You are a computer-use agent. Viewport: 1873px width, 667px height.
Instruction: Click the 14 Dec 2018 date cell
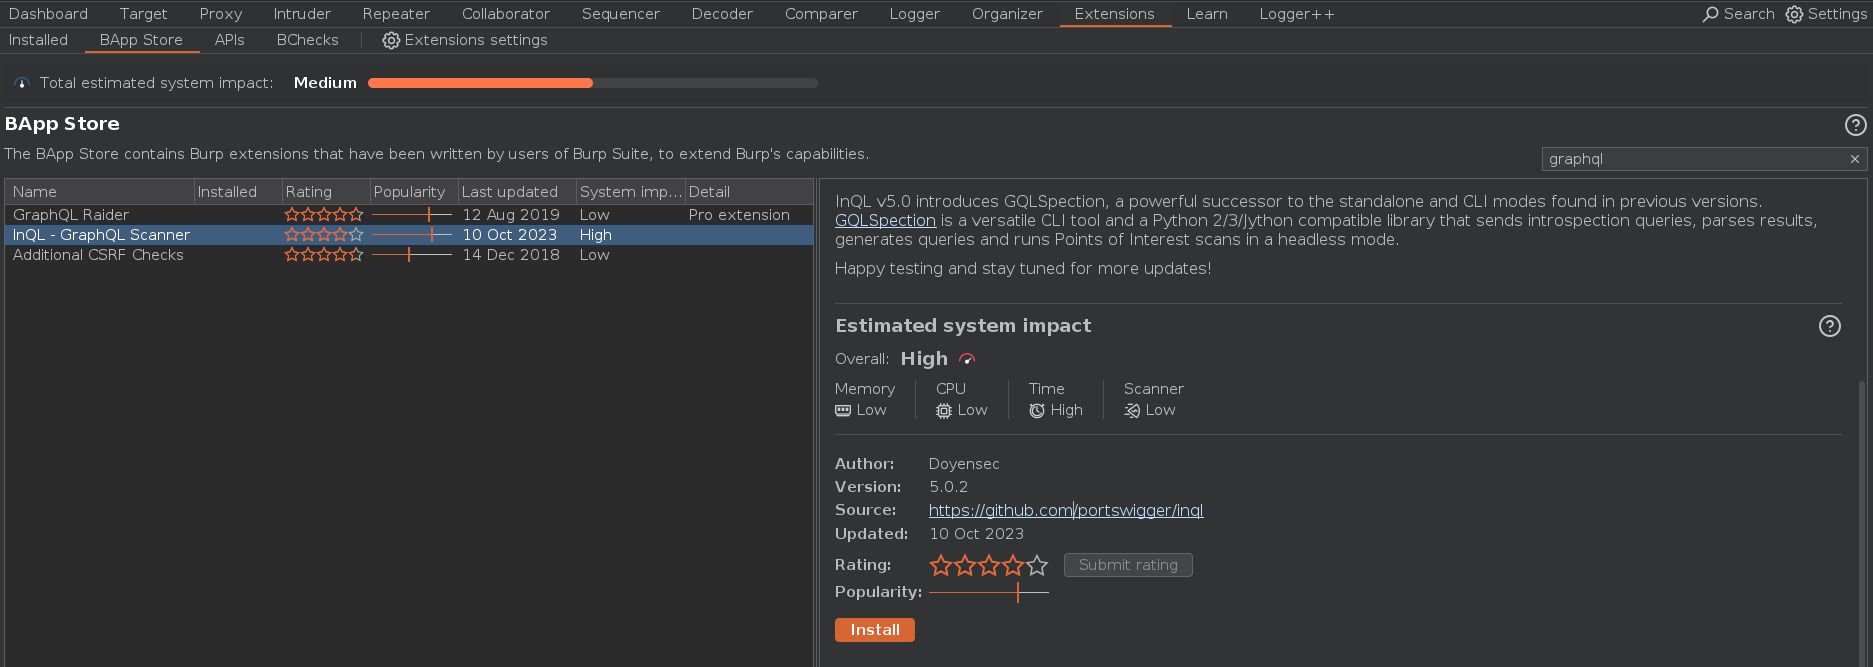pyautogui.click(x=511, y=255)
